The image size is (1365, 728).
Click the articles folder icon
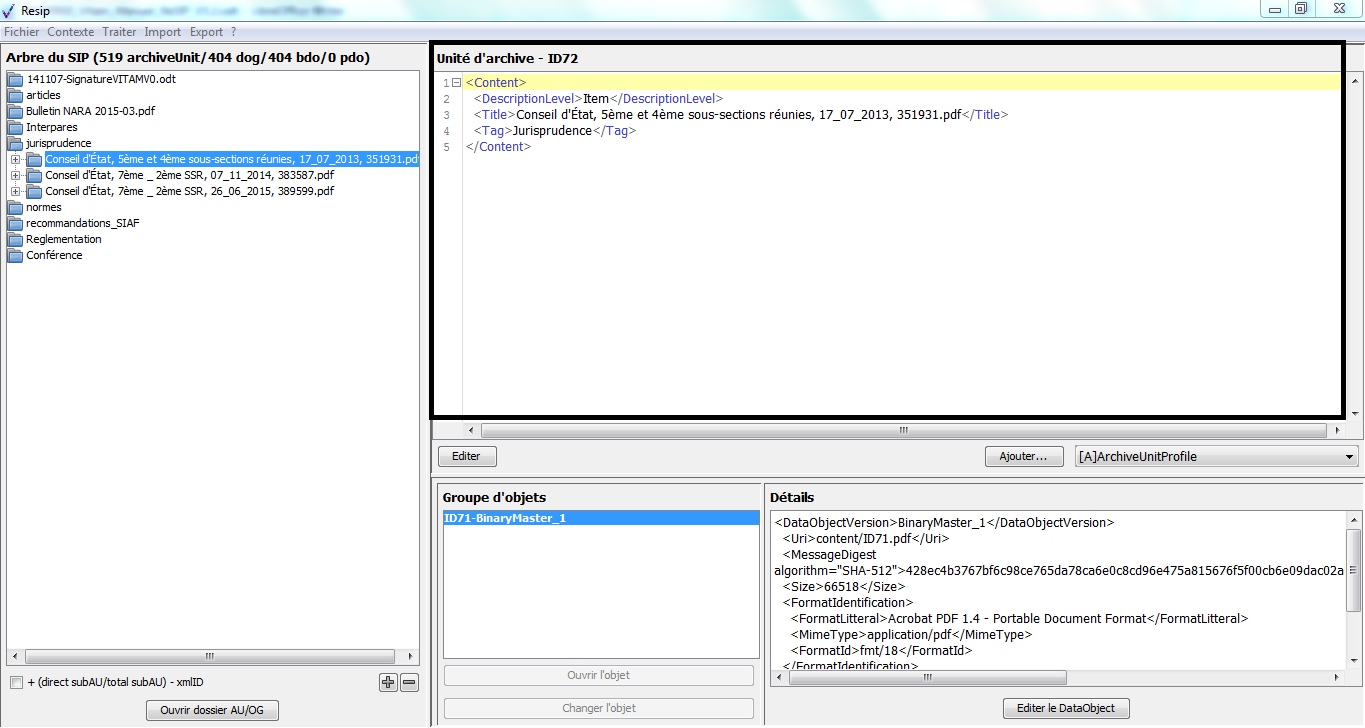pyautogui.click(x=15, y=96)
